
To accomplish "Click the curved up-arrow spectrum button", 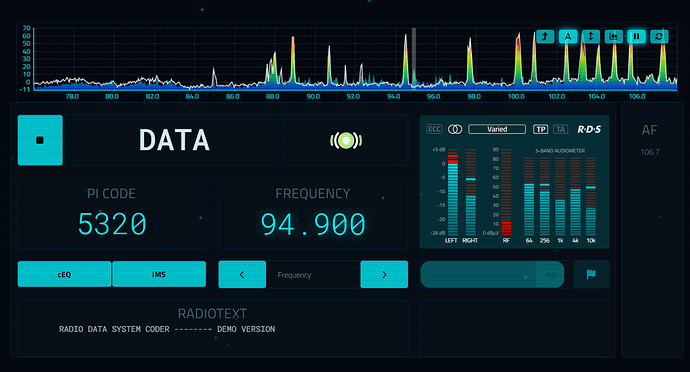I will 545,37.
